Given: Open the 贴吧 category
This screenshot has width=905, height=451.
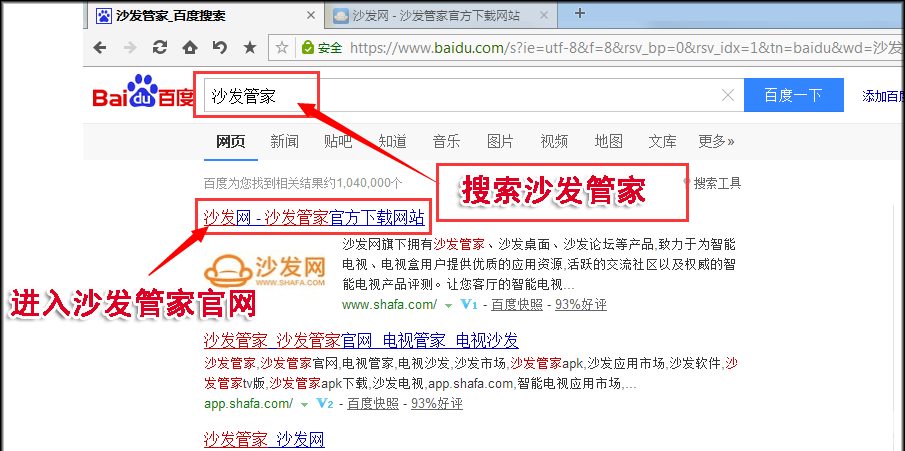Looking at the screenshot, I should (338, 141).
